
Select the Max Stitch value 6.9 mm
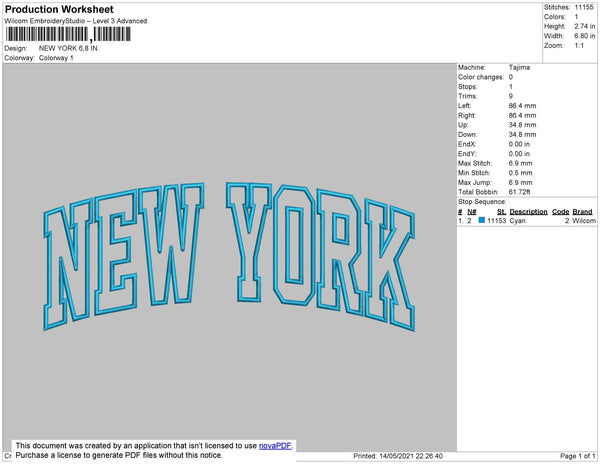point(520,163)
